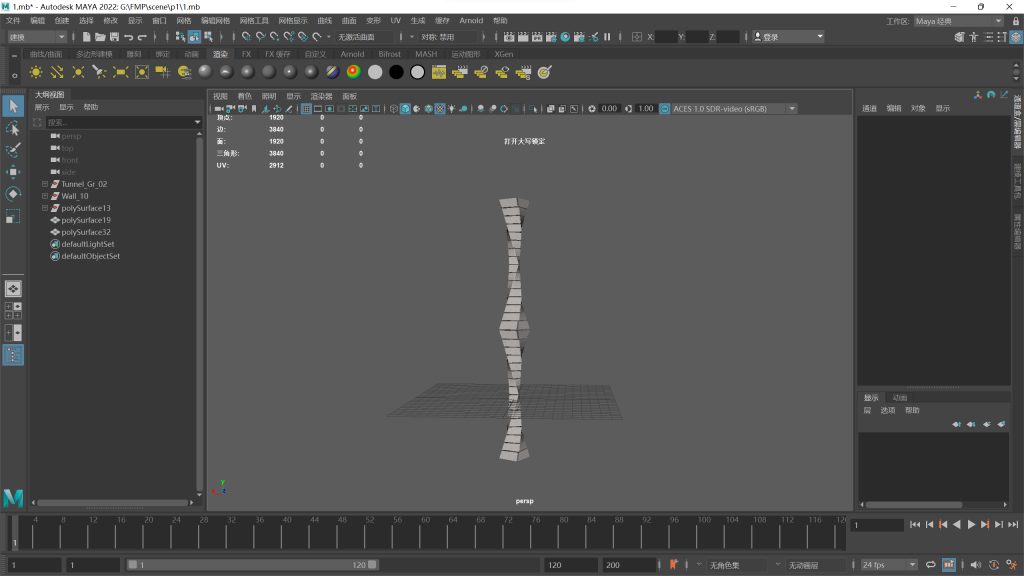Open the ACES 1.0 SDR-video view transform dropdown
The image size is (1024, 576).
click(x=734, y=108)
